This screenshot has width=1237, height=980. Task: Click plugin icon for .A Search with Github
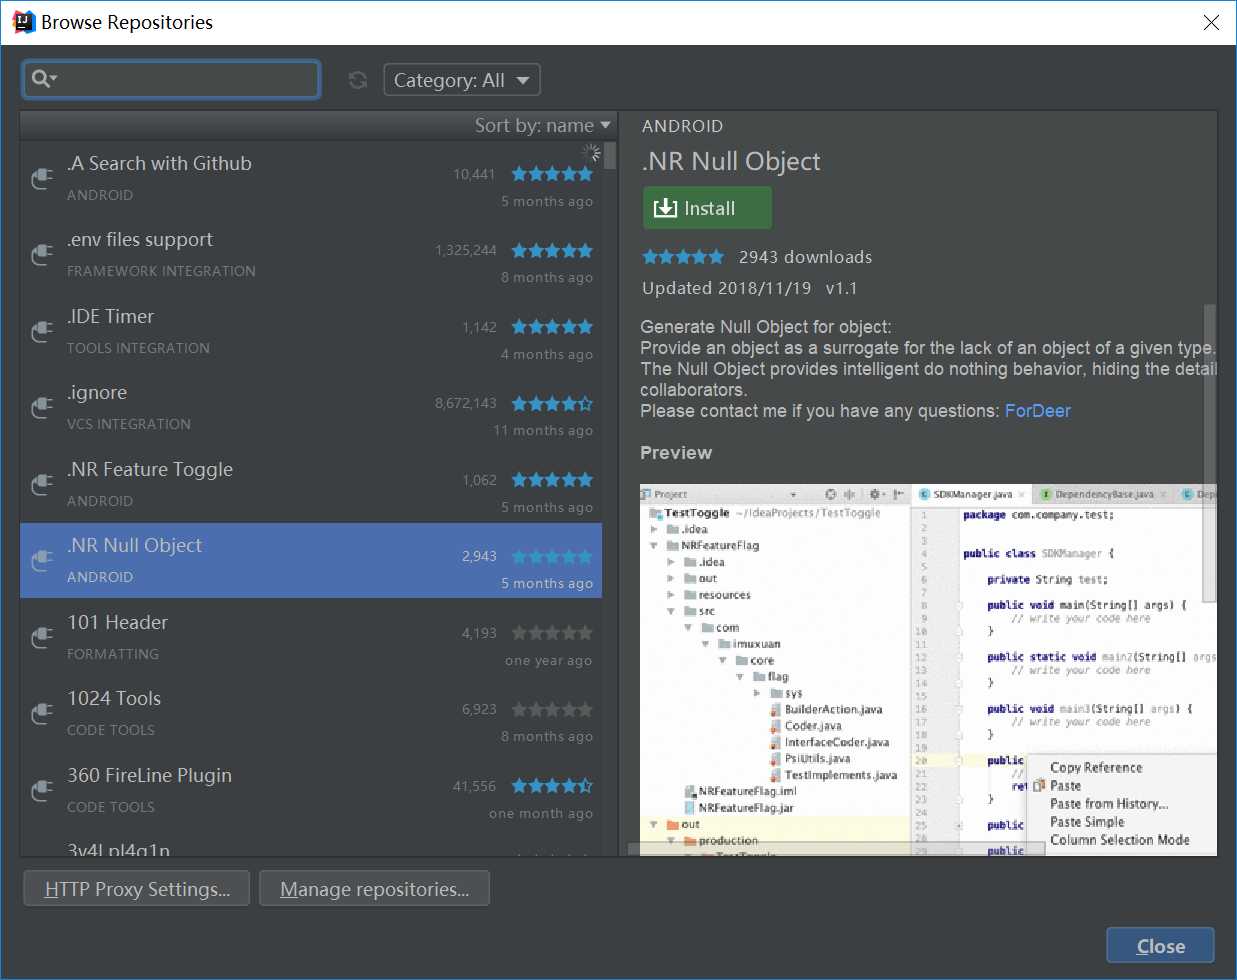(42, 178)
